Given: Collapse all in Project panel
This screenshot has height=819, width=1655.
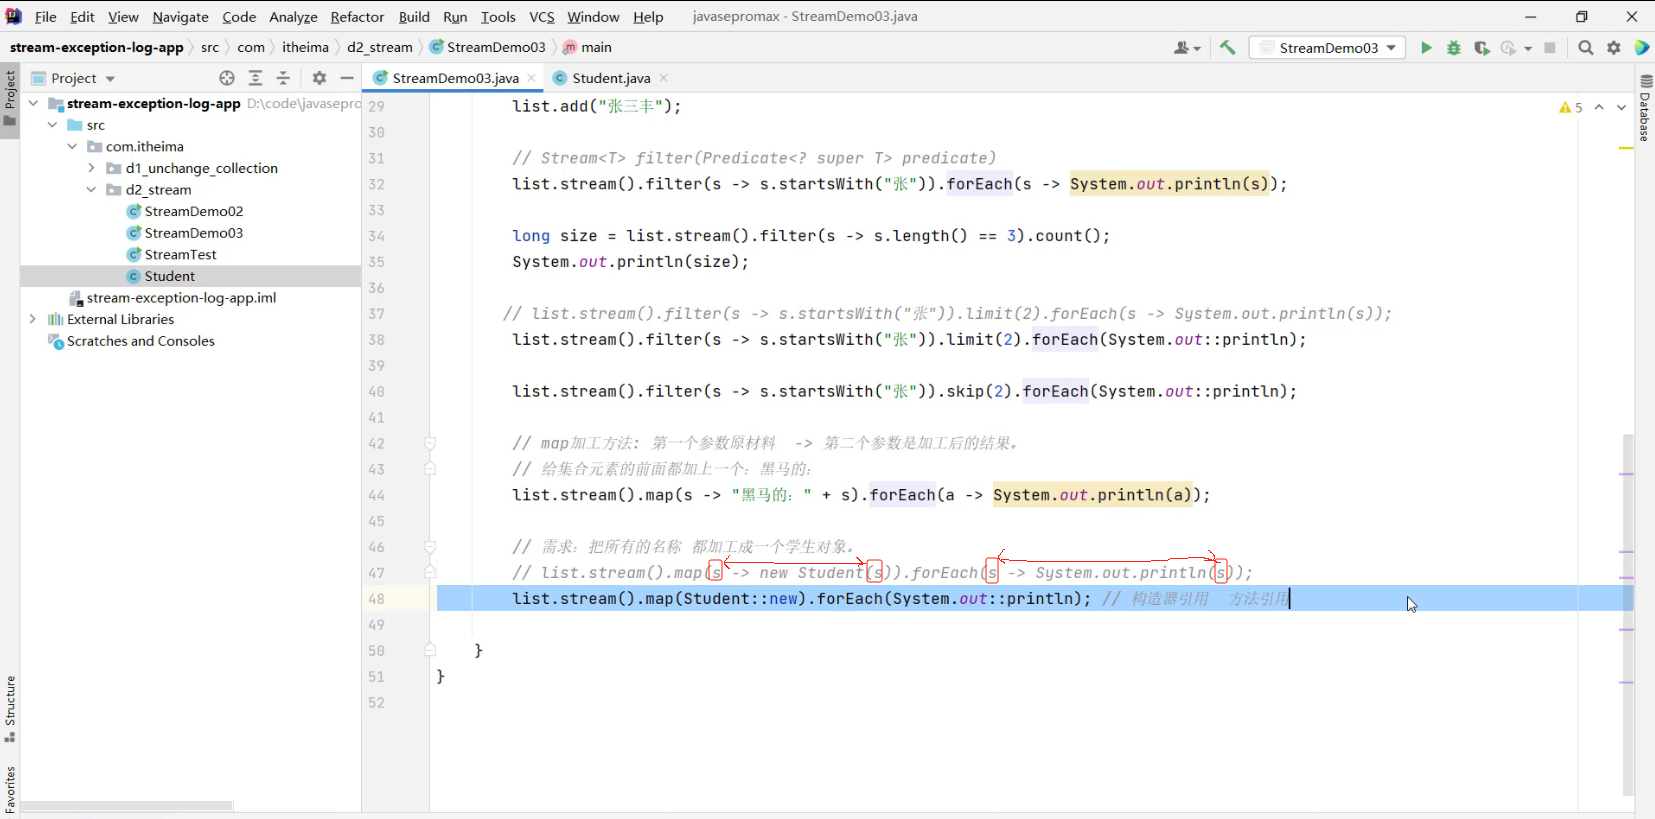Looking at the screenshot, I should (x=283, y=78).
